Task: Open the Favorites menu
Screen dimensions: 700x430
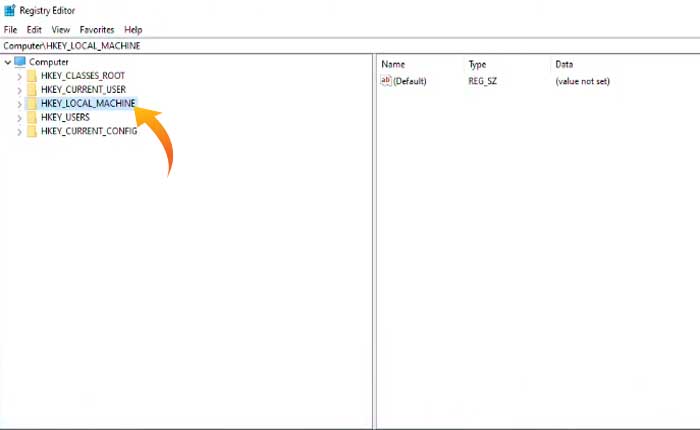Action: [x=97, y=30]
